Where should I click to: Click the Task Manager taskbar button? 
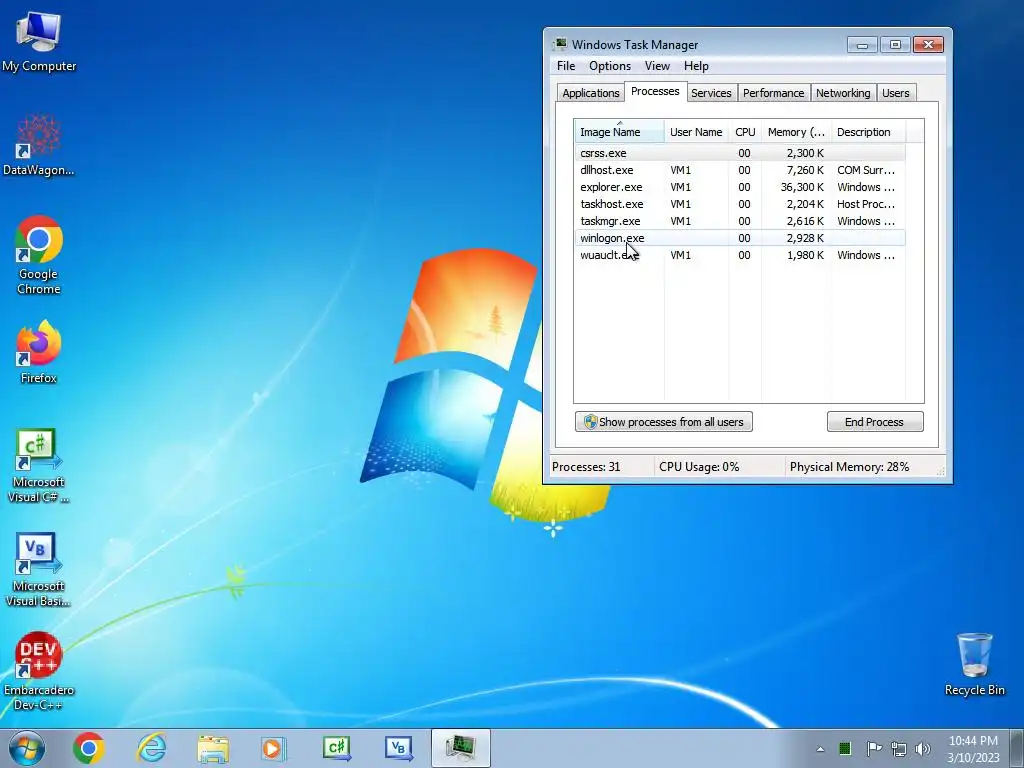pos(460,748)
